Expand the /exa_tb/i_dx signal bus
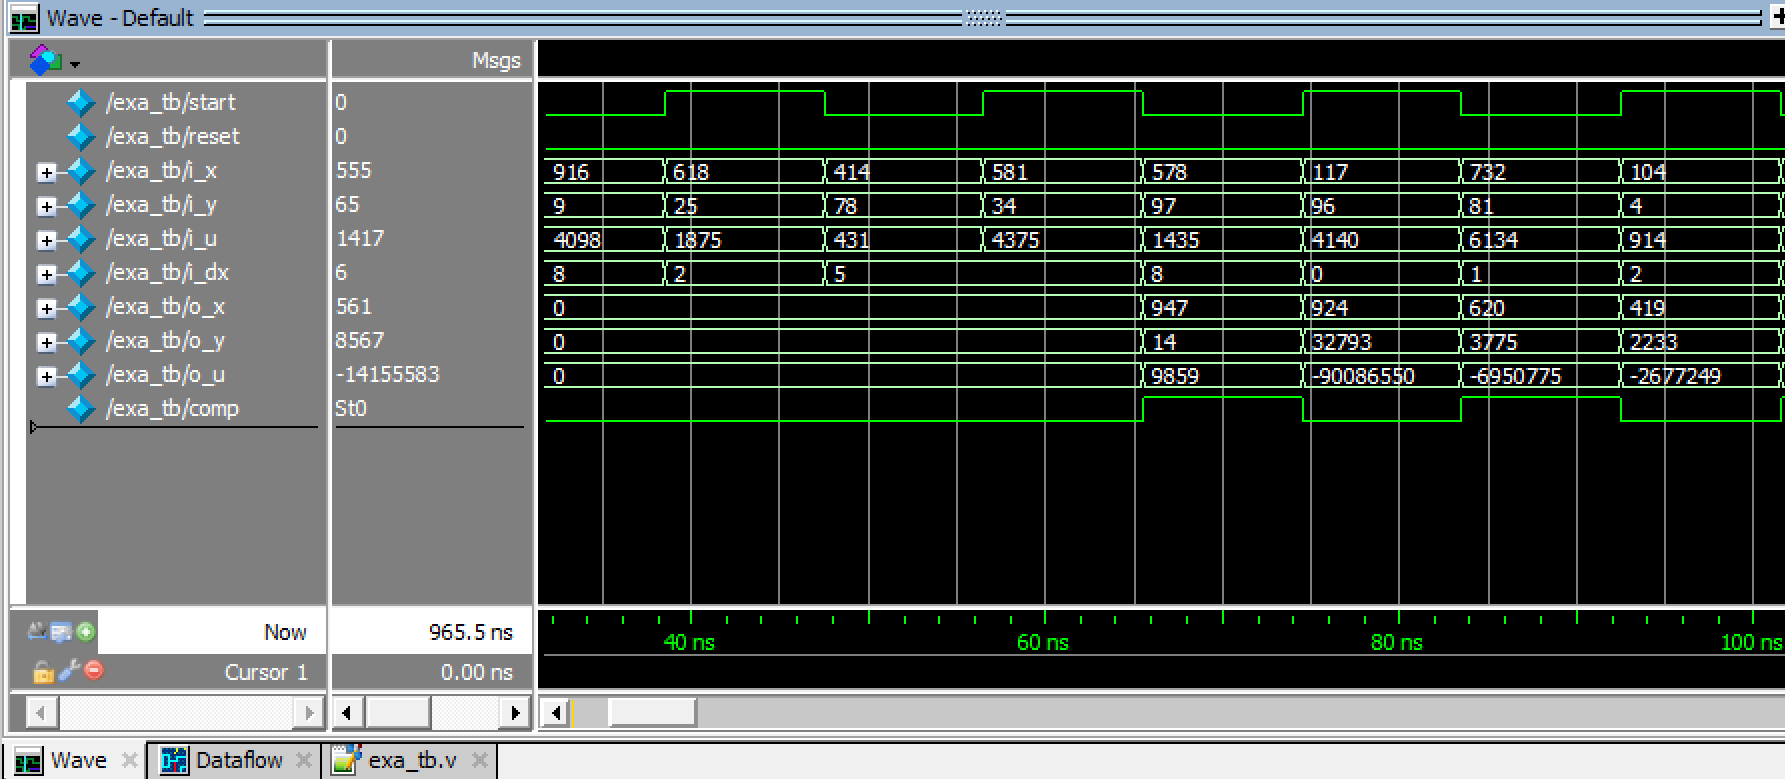This screenshot has height=779, width=1785. pos(46,274)
